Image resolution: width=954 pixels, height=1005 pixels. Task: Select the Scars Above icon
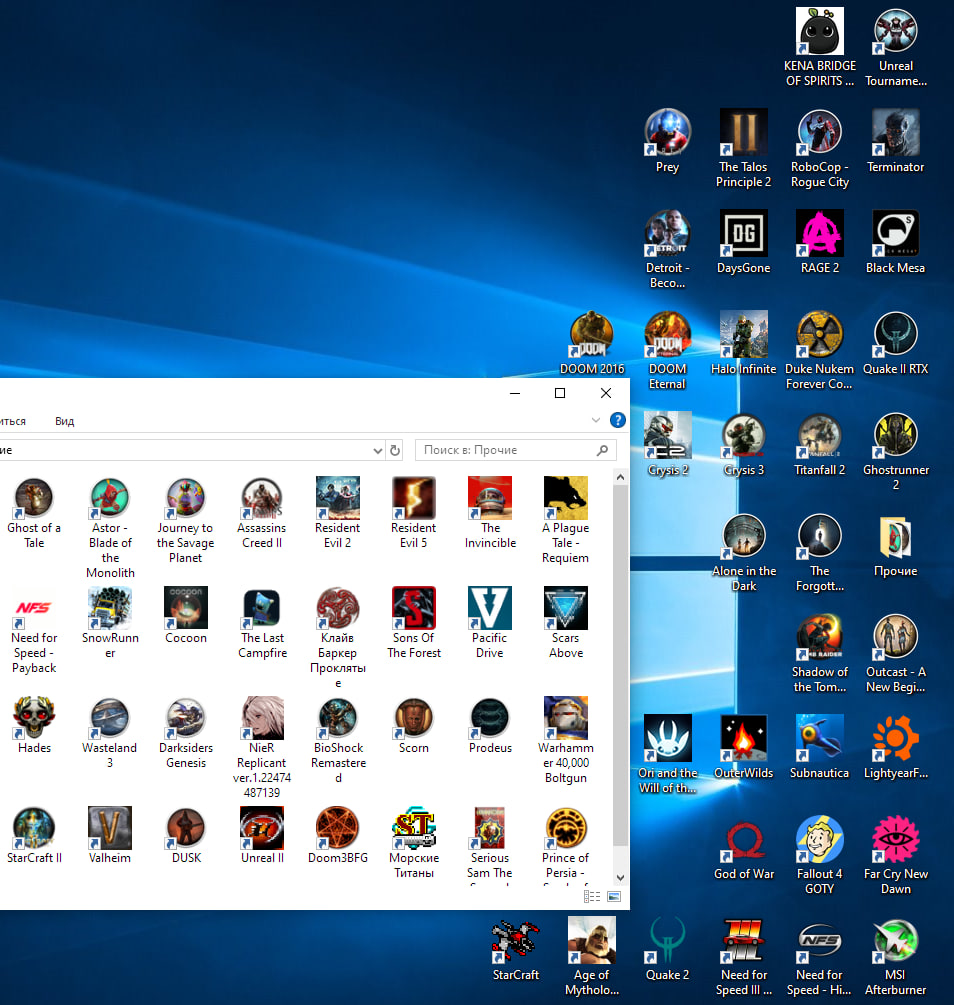click(565, 608)
